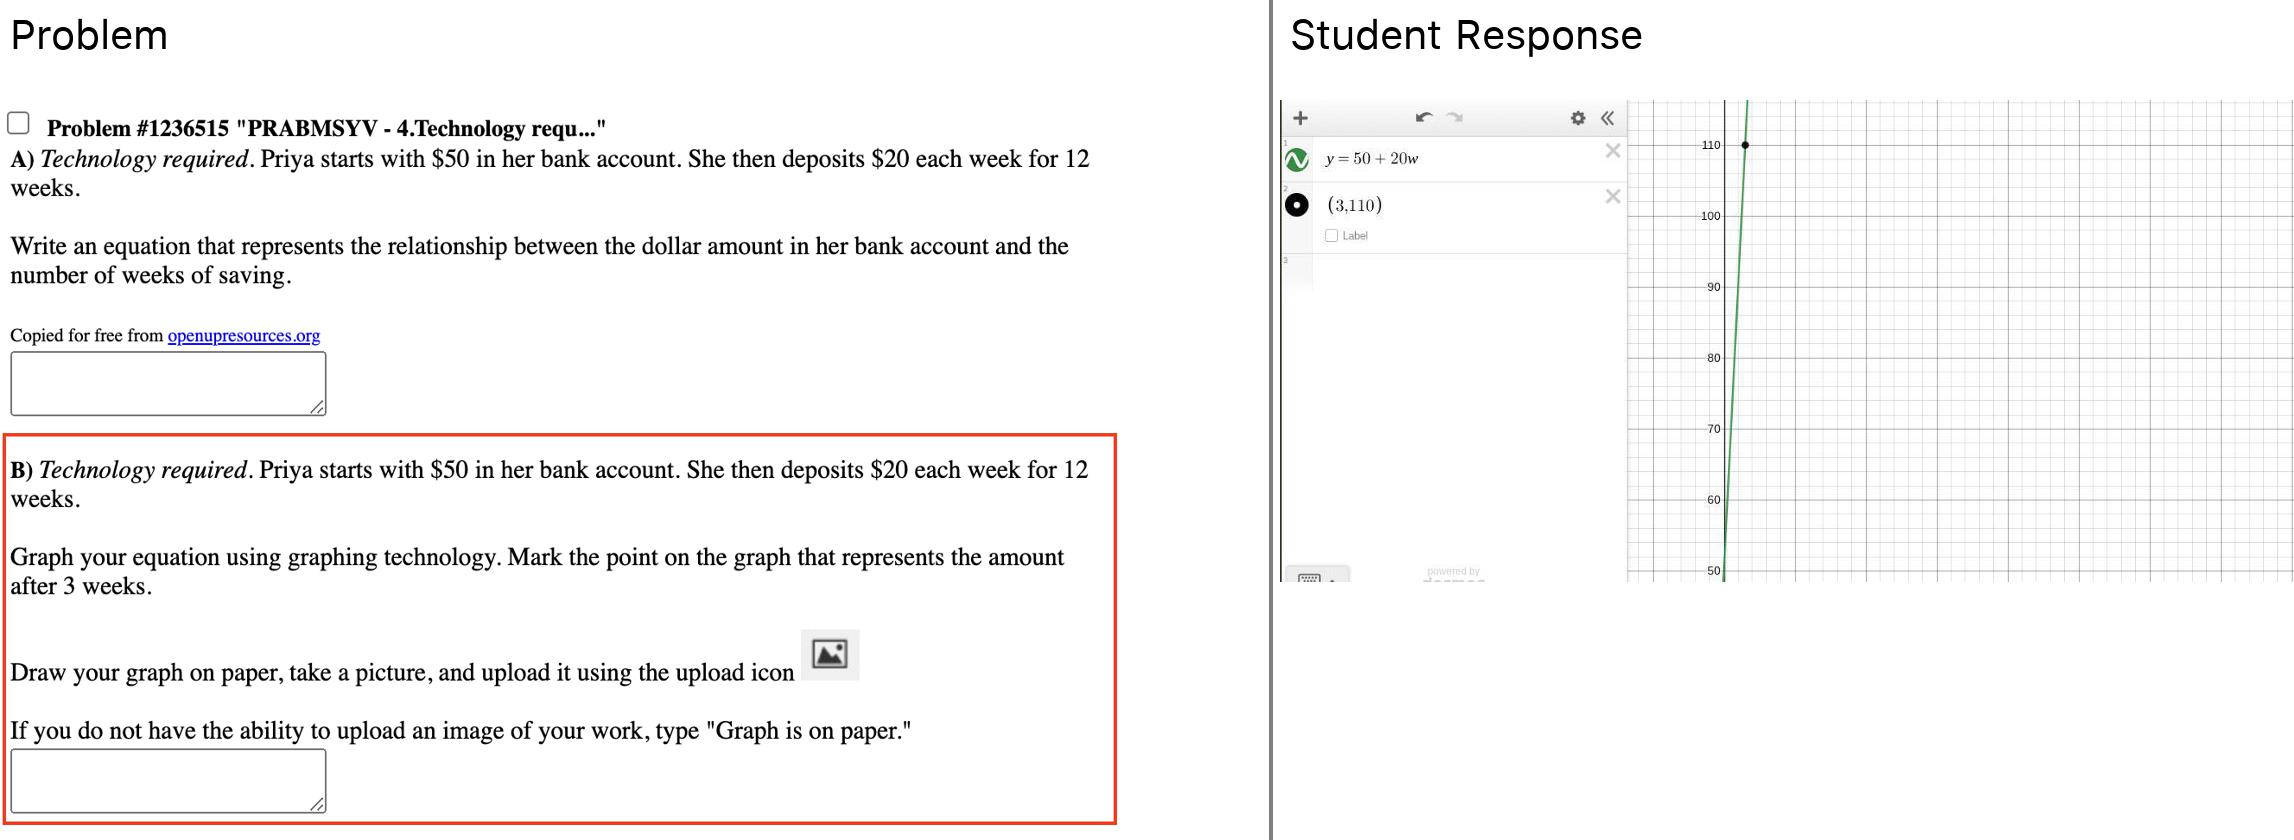
Task: Check the Problem #1236515 checkbox
Action: [18, 123]
